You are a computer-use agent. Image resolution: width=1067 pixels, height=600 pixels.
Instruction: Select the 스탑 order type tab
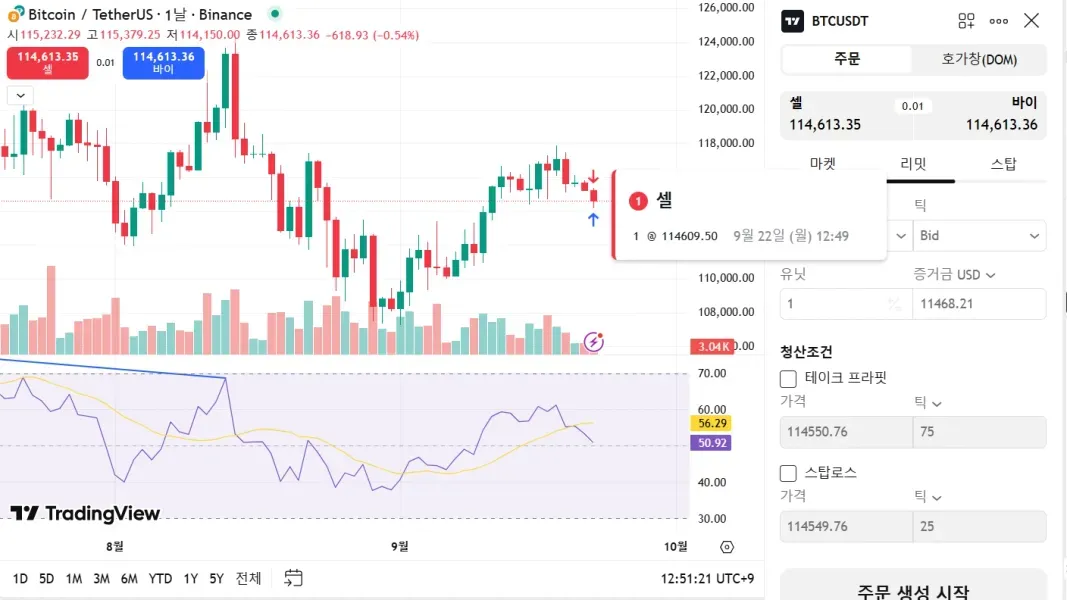pos(1003,164)
